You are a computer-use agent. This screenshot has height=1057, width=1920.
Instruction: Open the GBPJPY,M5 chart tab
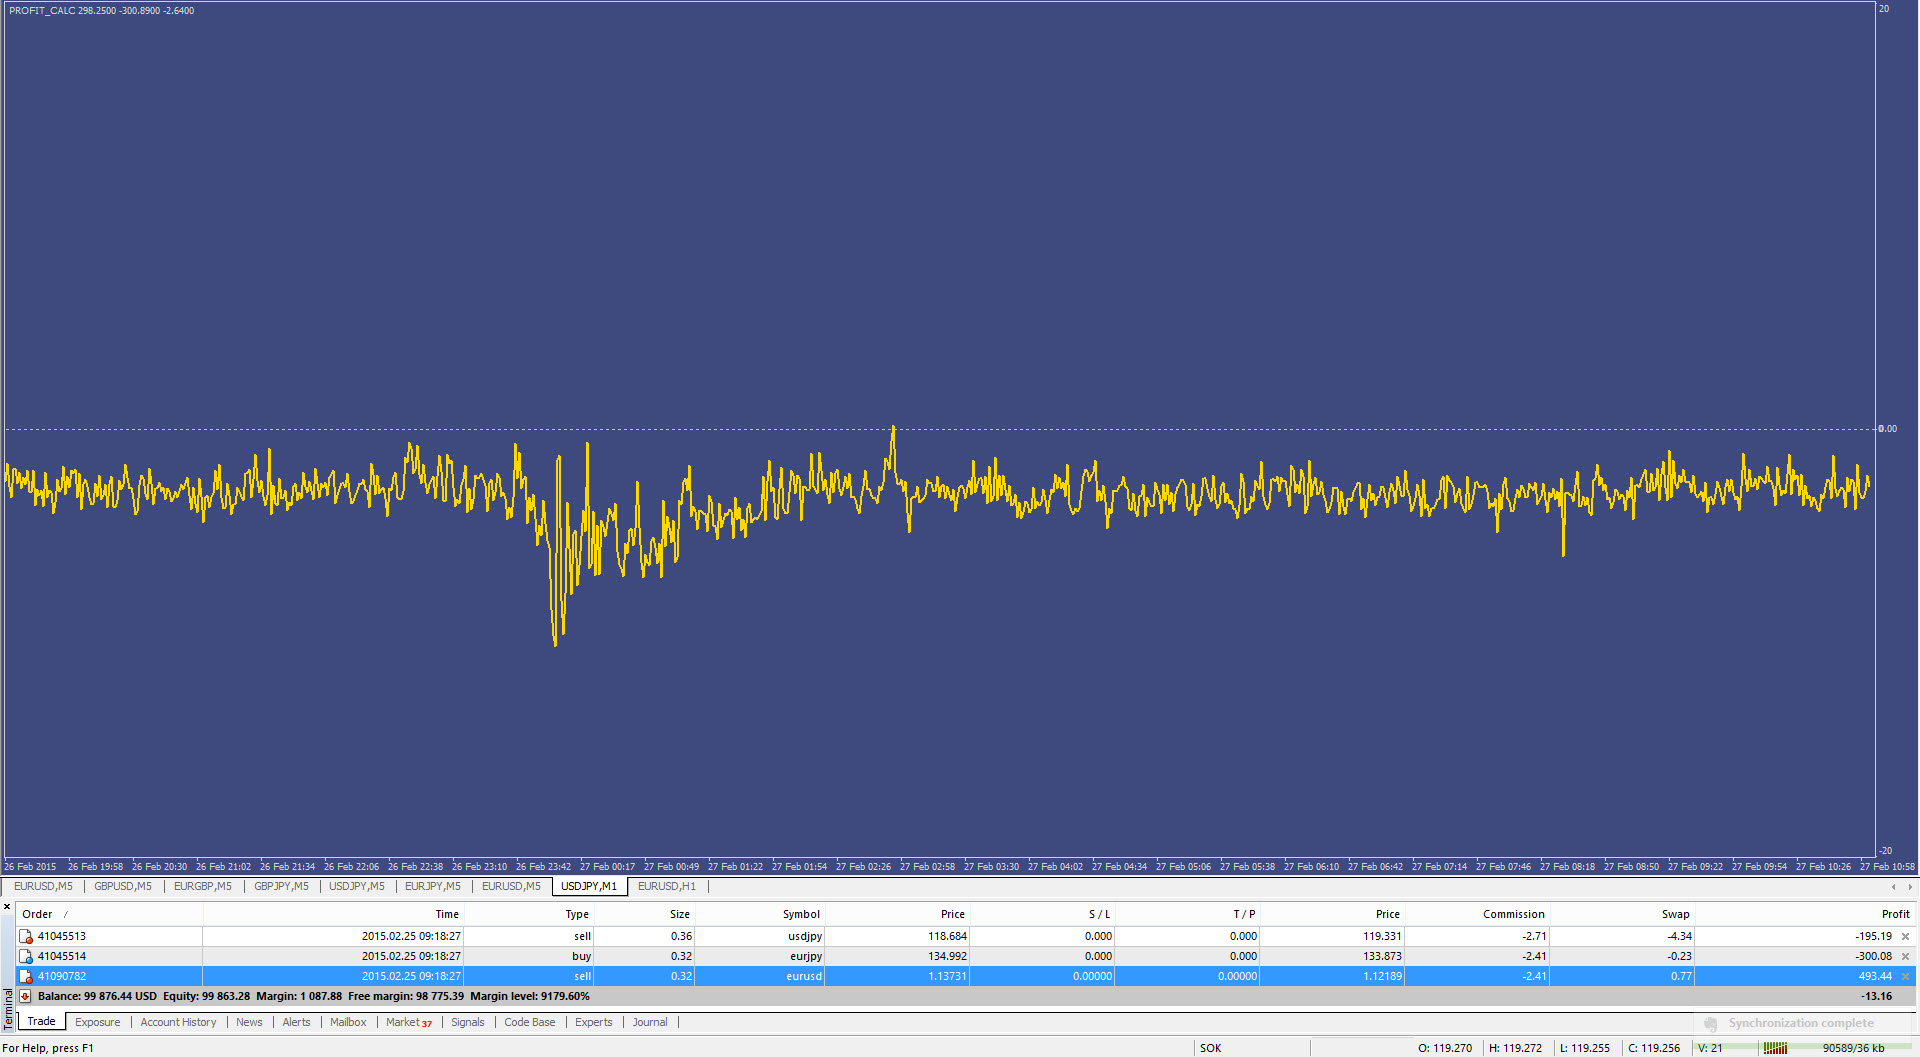pyautogui.click(x=281, y=887)
